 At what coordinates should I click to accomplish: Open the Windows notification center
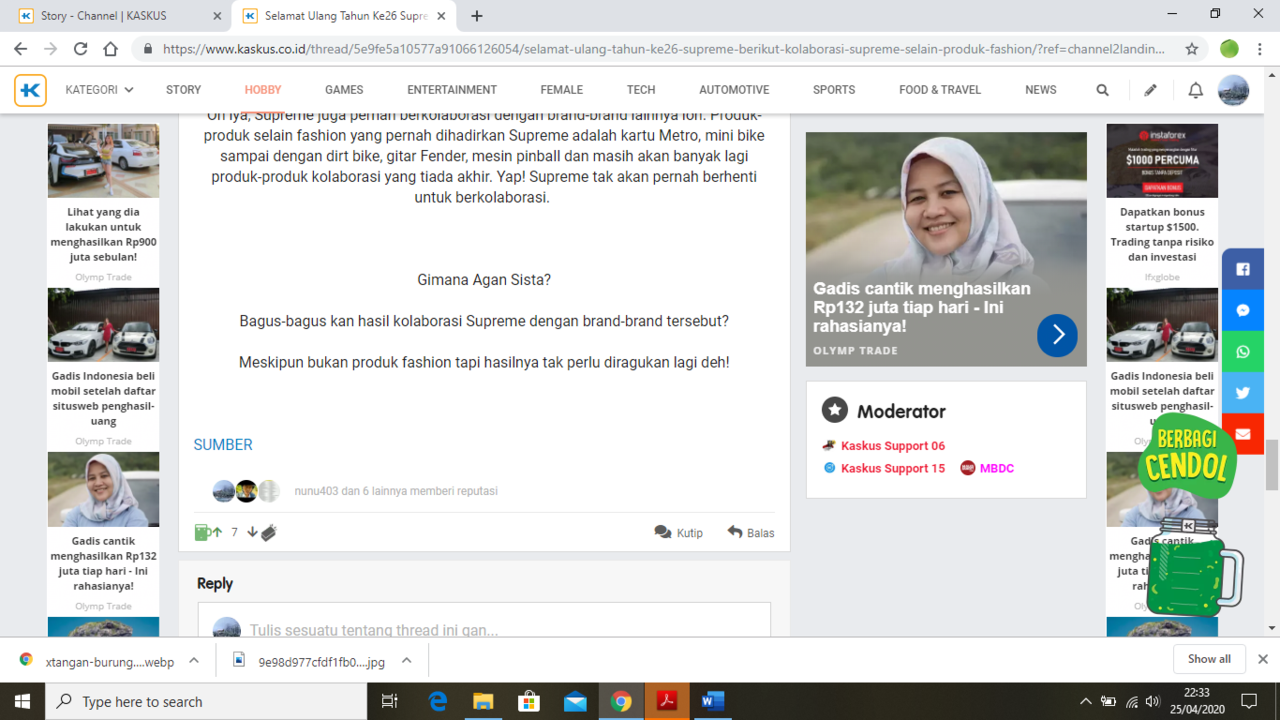click(x=1249, y=702)
